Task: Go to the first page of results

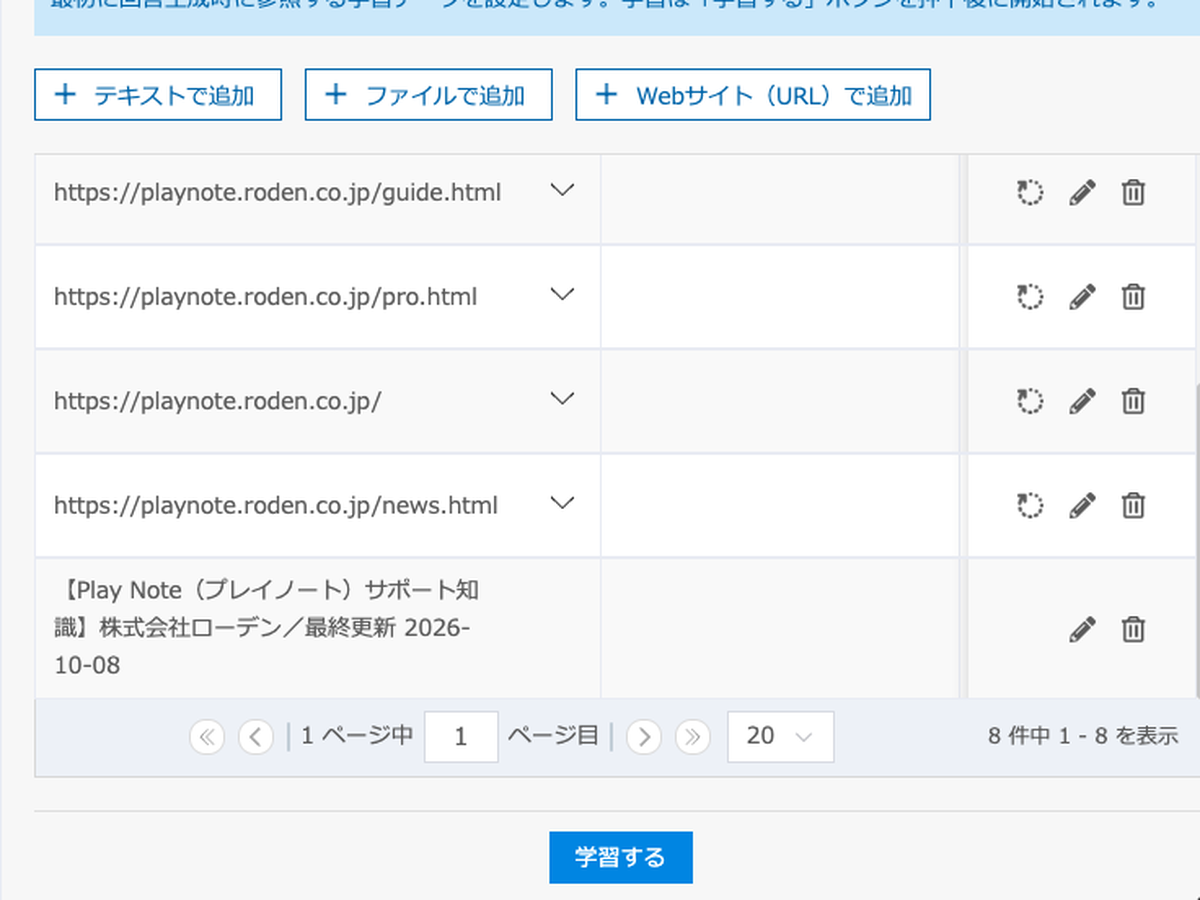Action: 207,737
